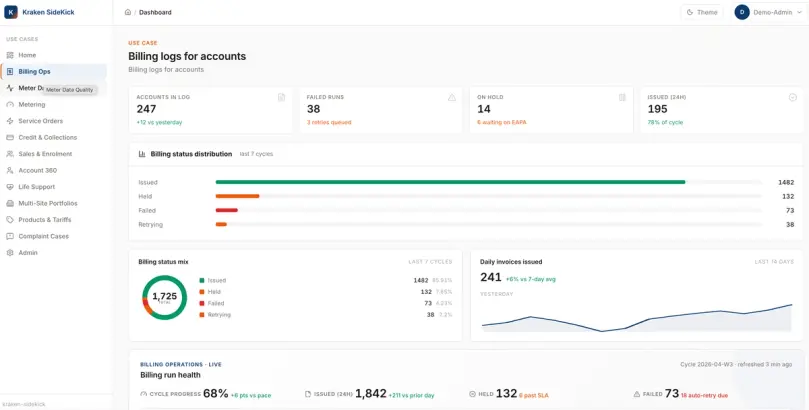Open Complaint Cases

(54, 236)
